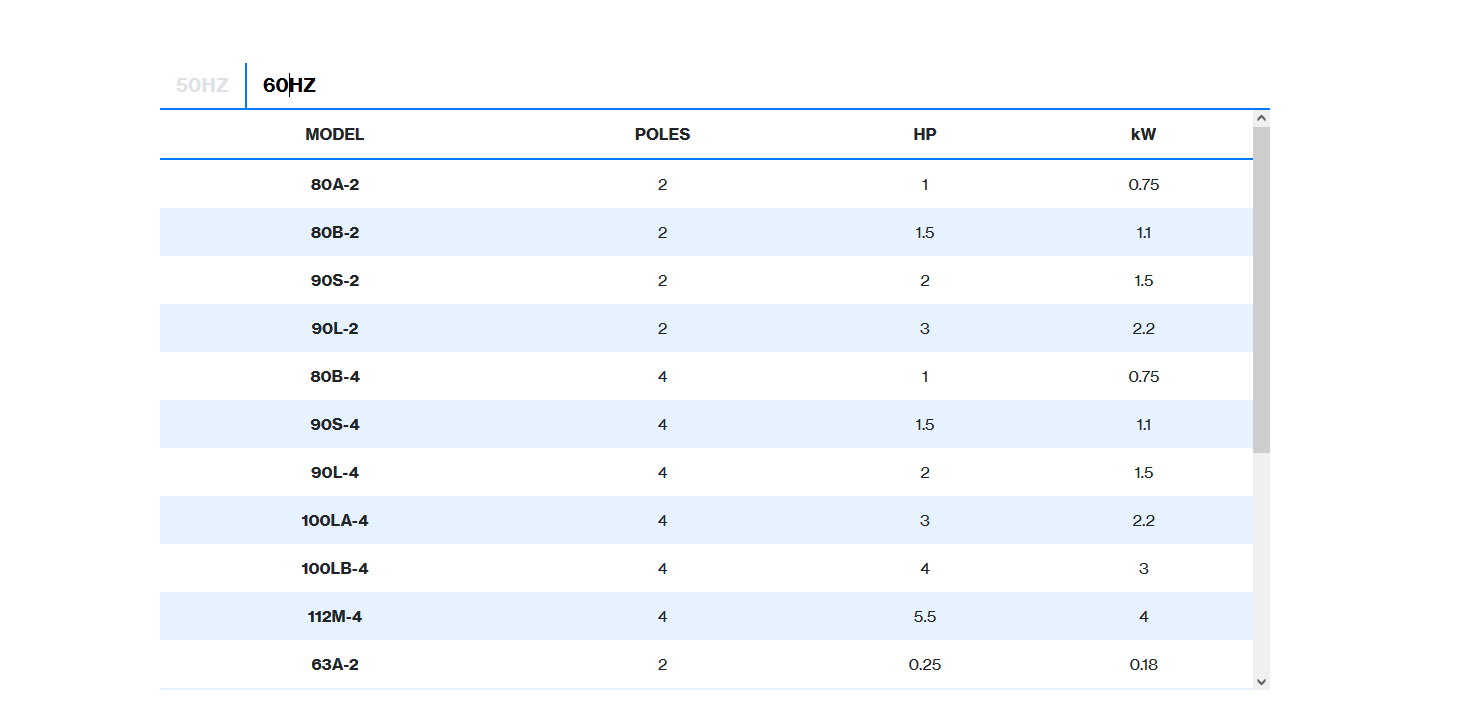Click the HP column header

925,134
